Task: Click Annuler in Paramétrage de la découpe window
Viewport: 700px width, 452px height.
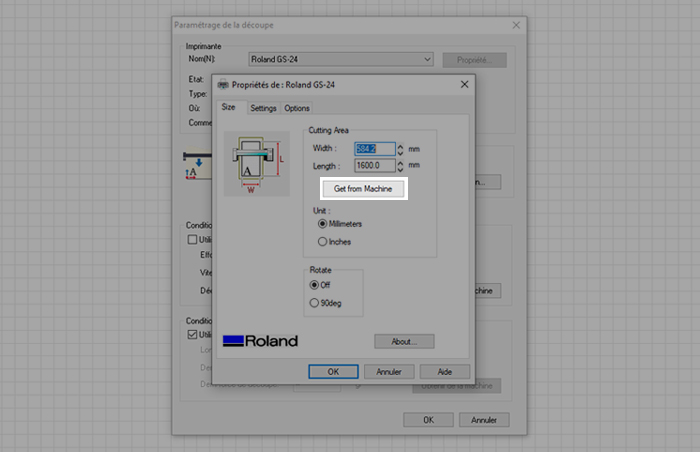Action: point(484,420)
